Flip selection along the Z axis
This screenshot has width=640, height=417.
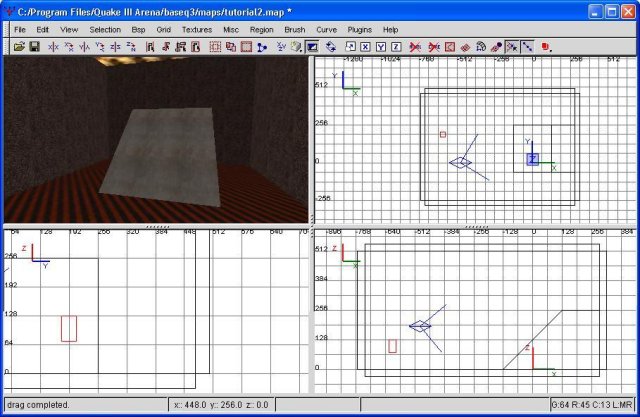(x=116, y=47)
